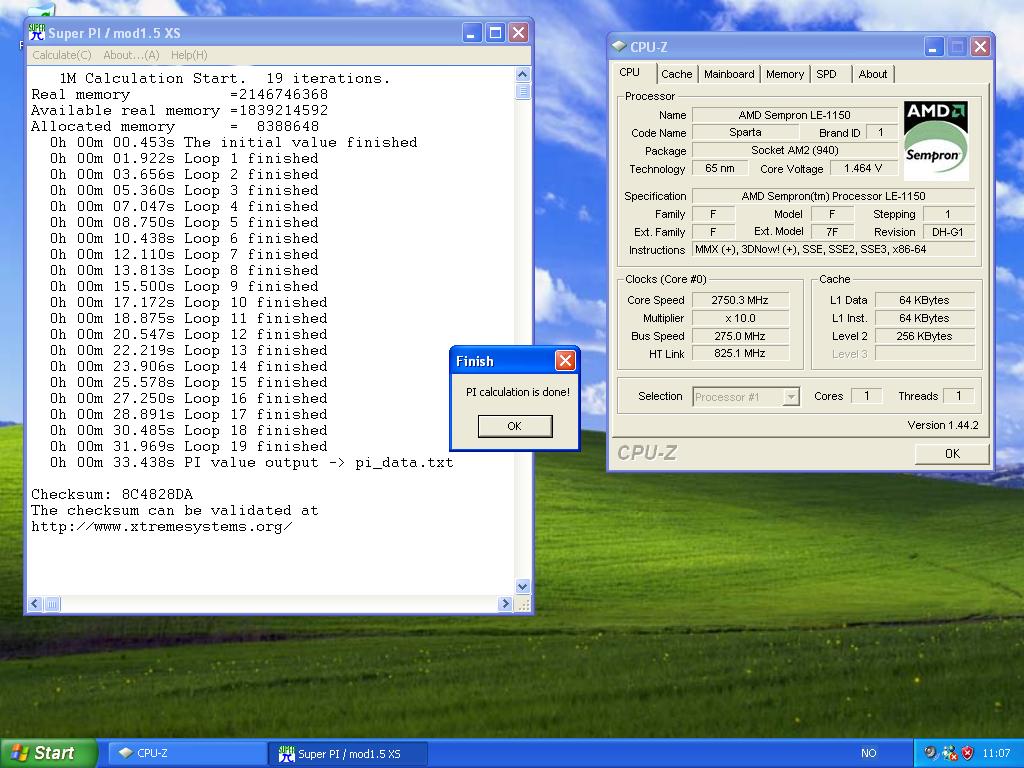Click the Checksum: 8C4828DA line

click(112, 494)
